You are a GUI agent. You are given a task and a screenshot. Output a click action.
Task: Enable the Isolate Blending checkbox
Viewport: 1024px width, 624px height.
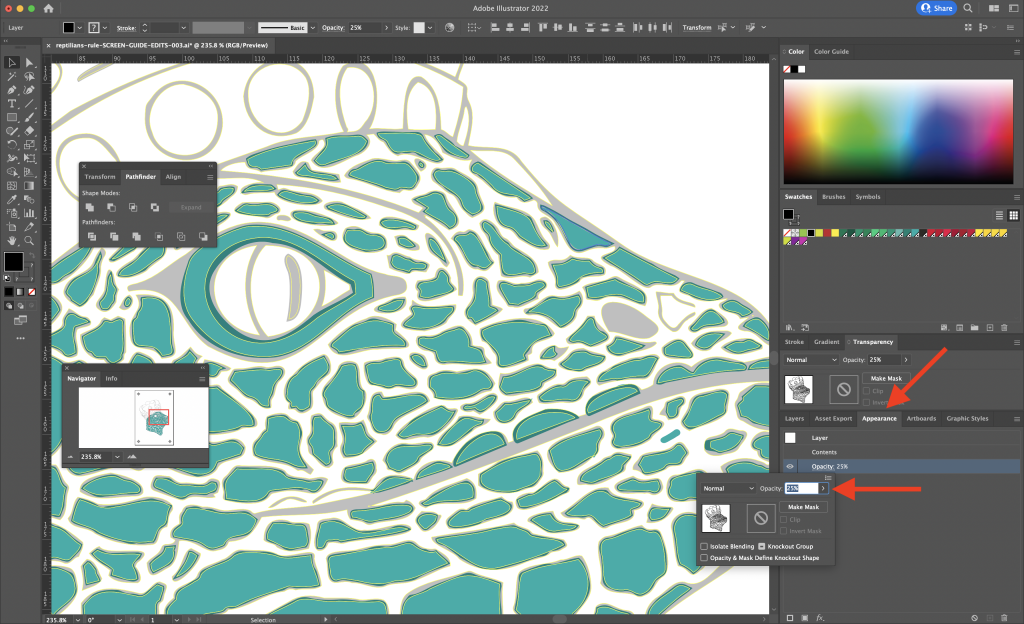tap(704, 547)
